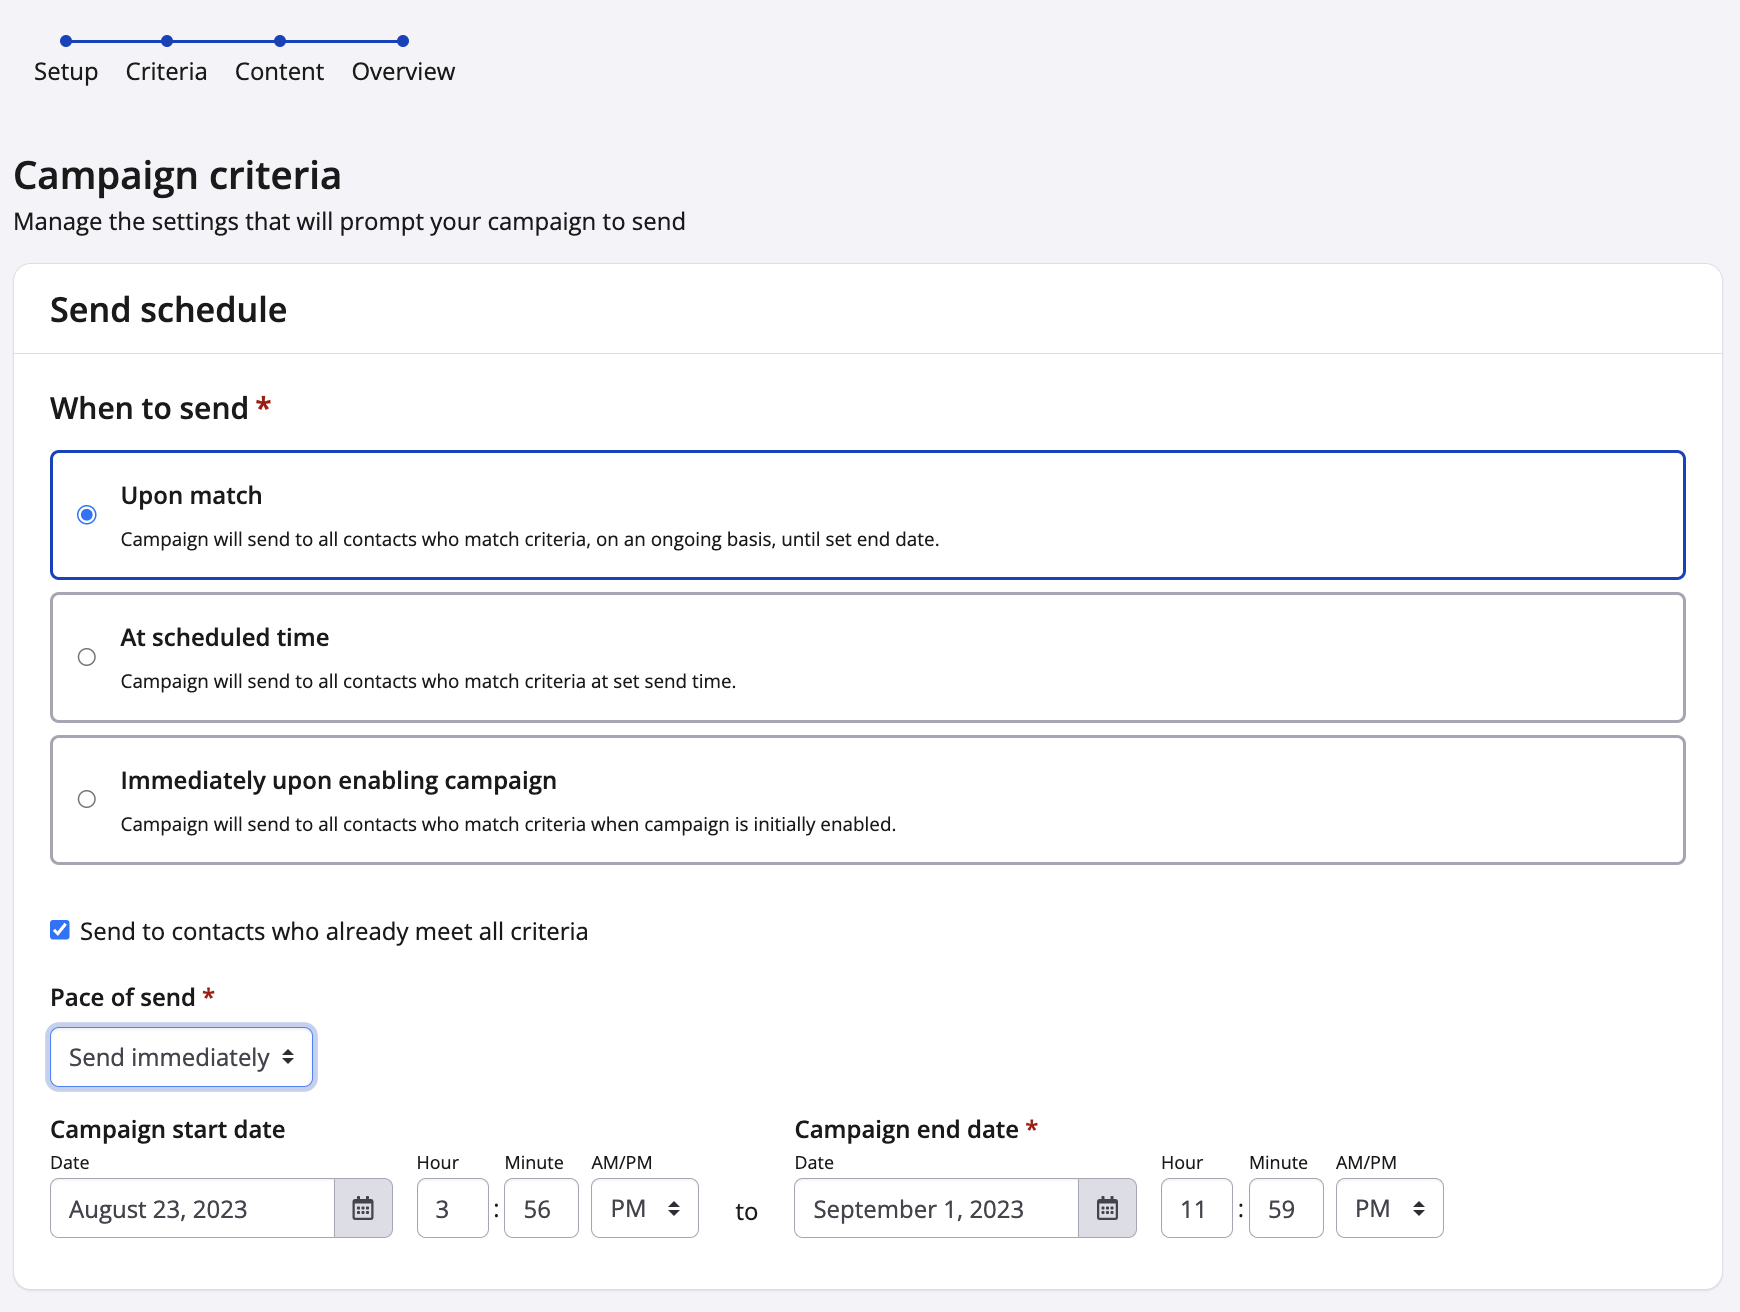Image resolution: width=1740 pixels, height=1312 pixels.
Task: Click the Overview step dot on progress line
Action: click(403, 41)
